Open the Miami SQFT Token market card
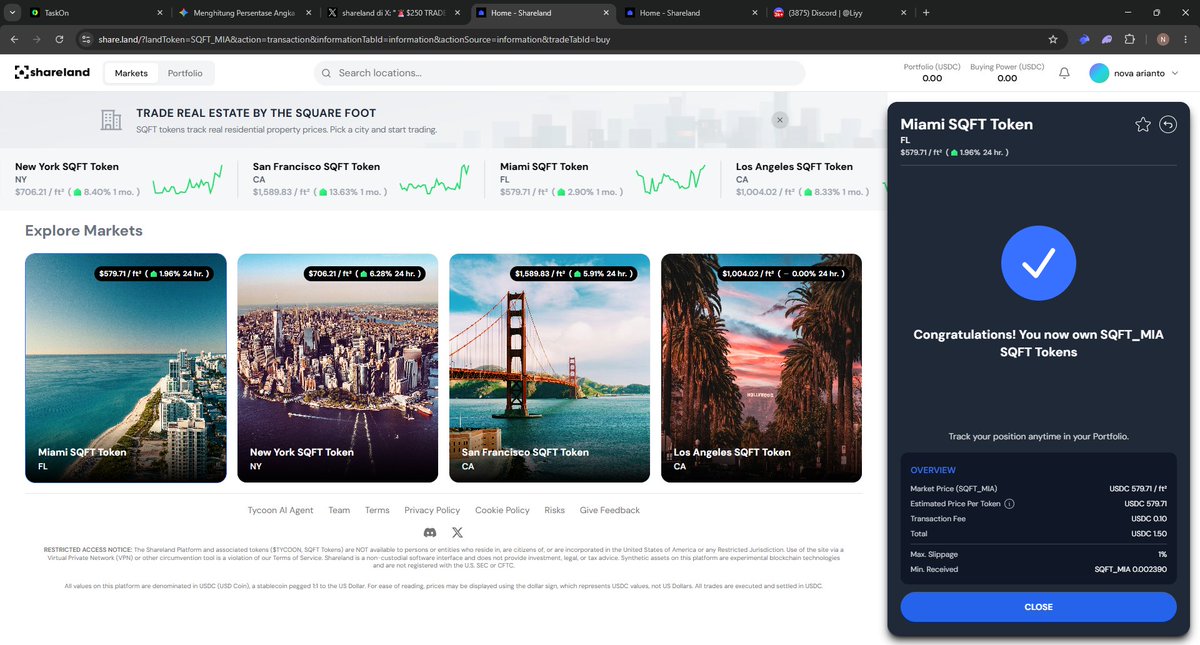The width and height of the screenshot is (1200, 645). point(126,368)
